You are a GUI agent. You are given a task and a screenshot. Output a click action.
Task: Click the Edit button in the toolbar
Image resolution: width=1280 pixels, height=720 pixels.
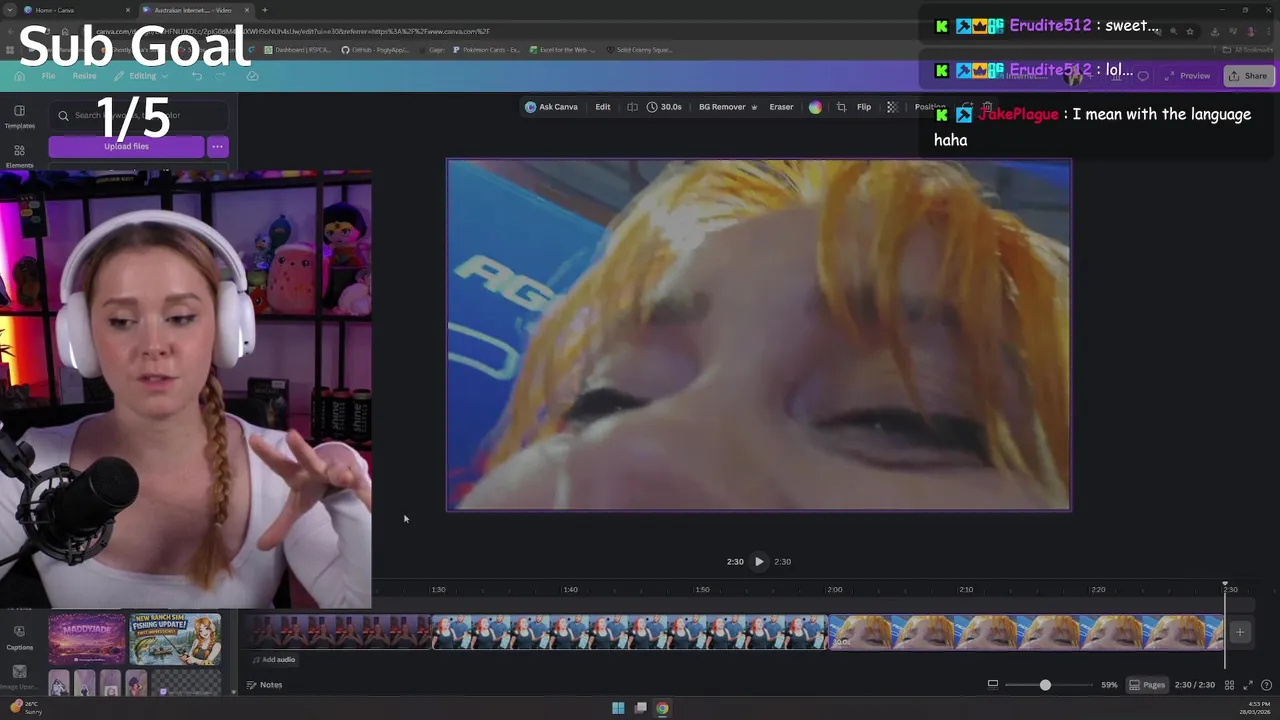603,107
